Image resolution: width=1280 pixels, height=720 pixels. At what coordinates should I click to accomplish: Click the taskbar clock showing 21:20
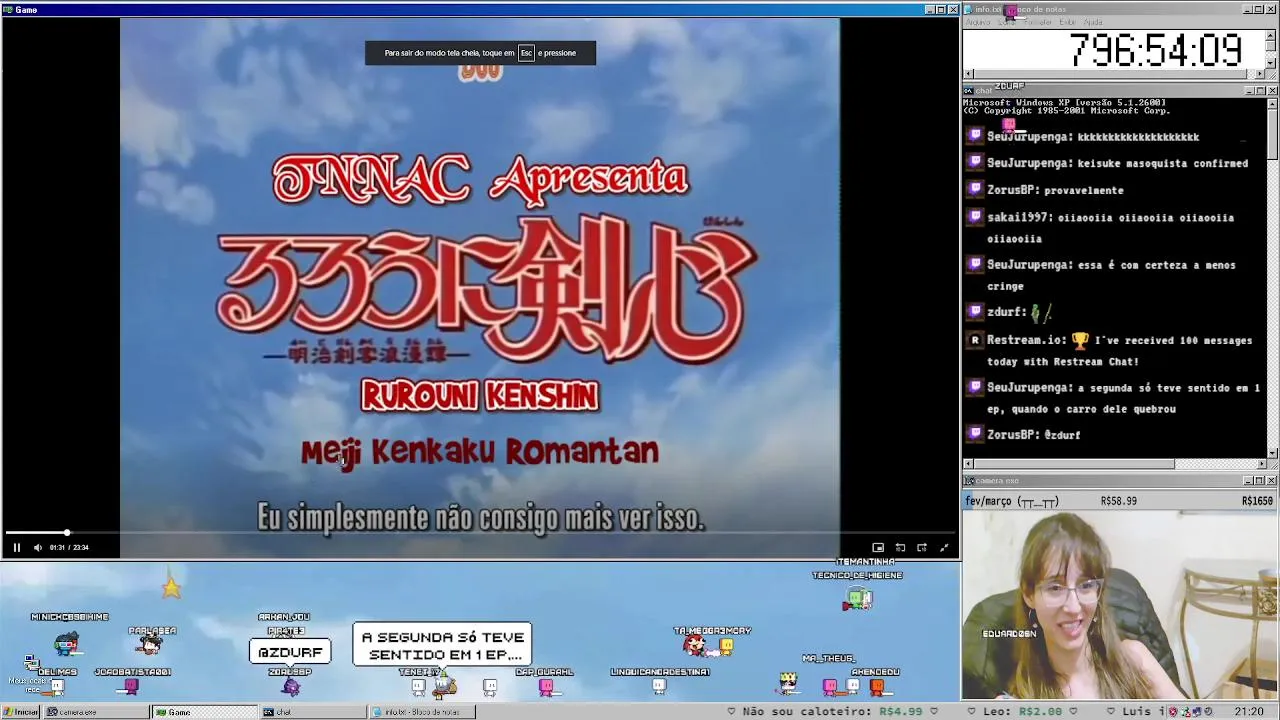(1249, 712)
